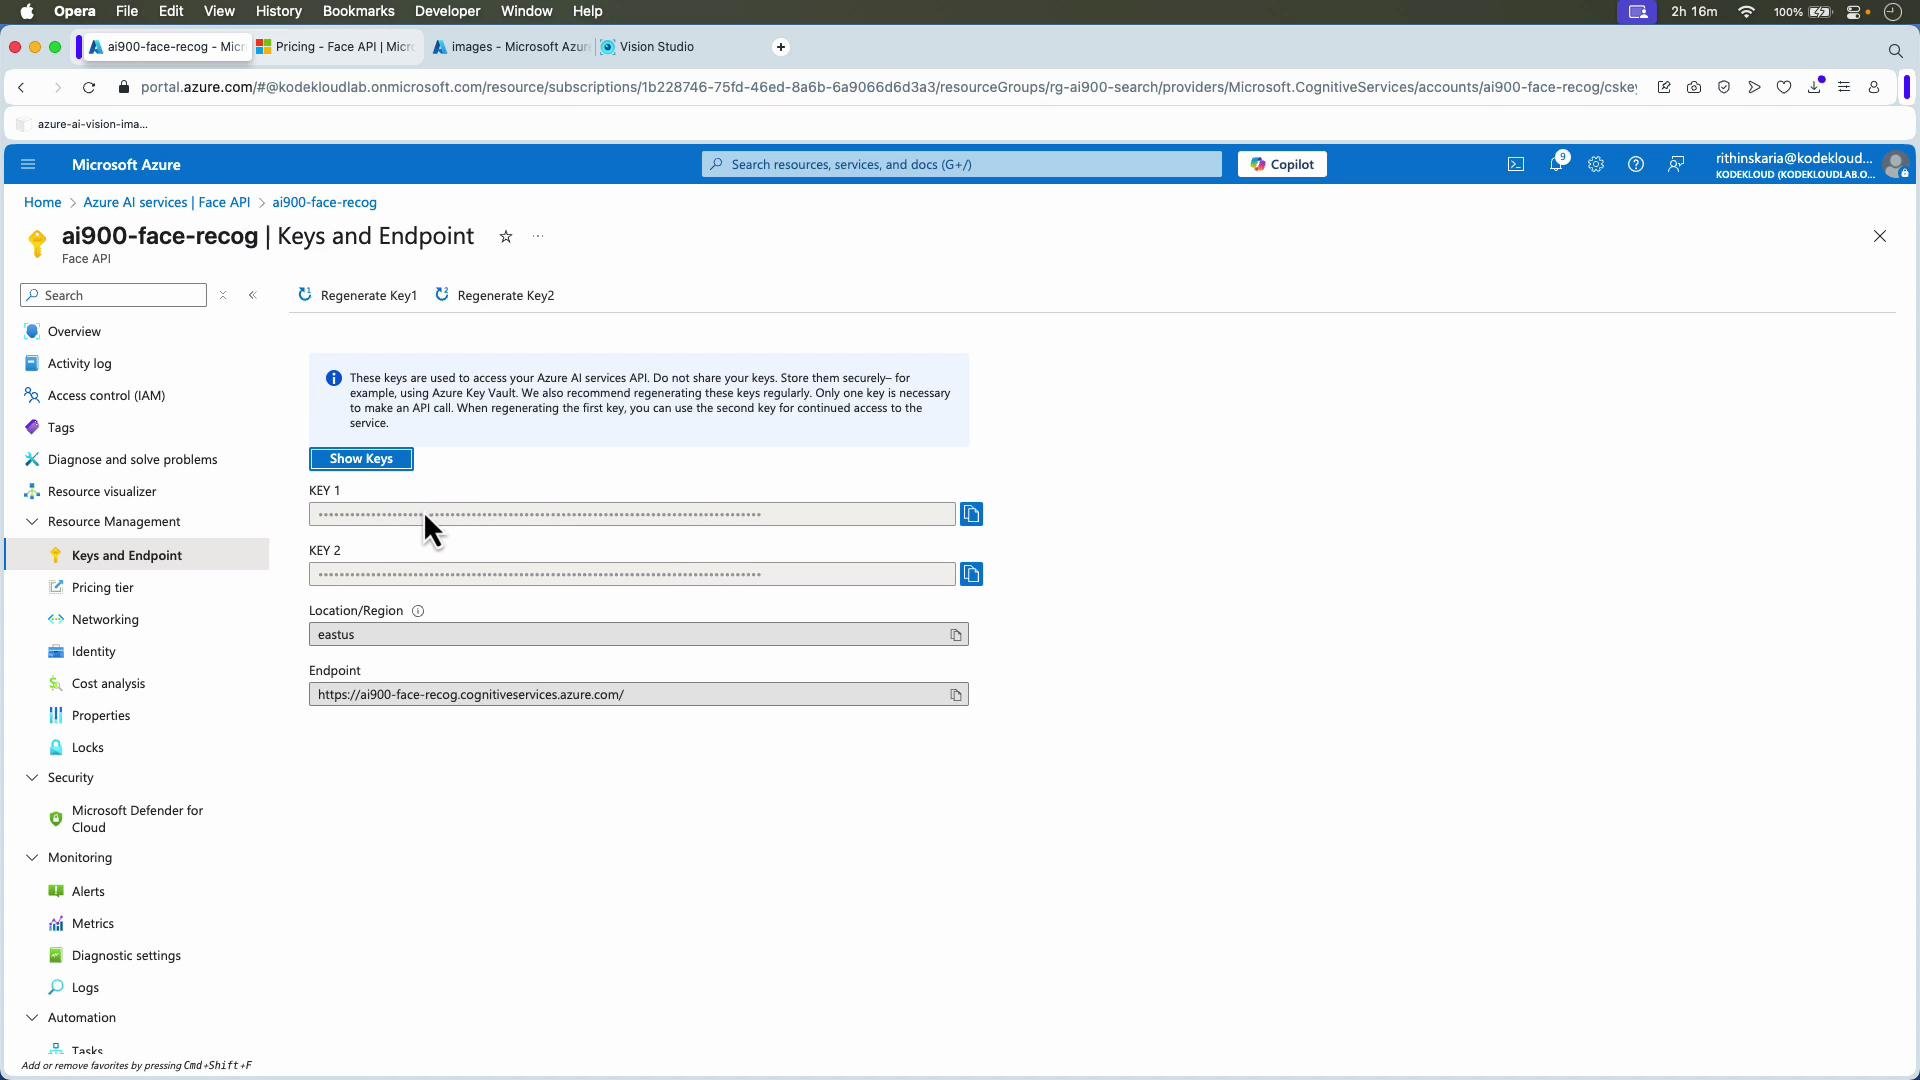Copy KEY 2 to clipboard

[971, 574]
